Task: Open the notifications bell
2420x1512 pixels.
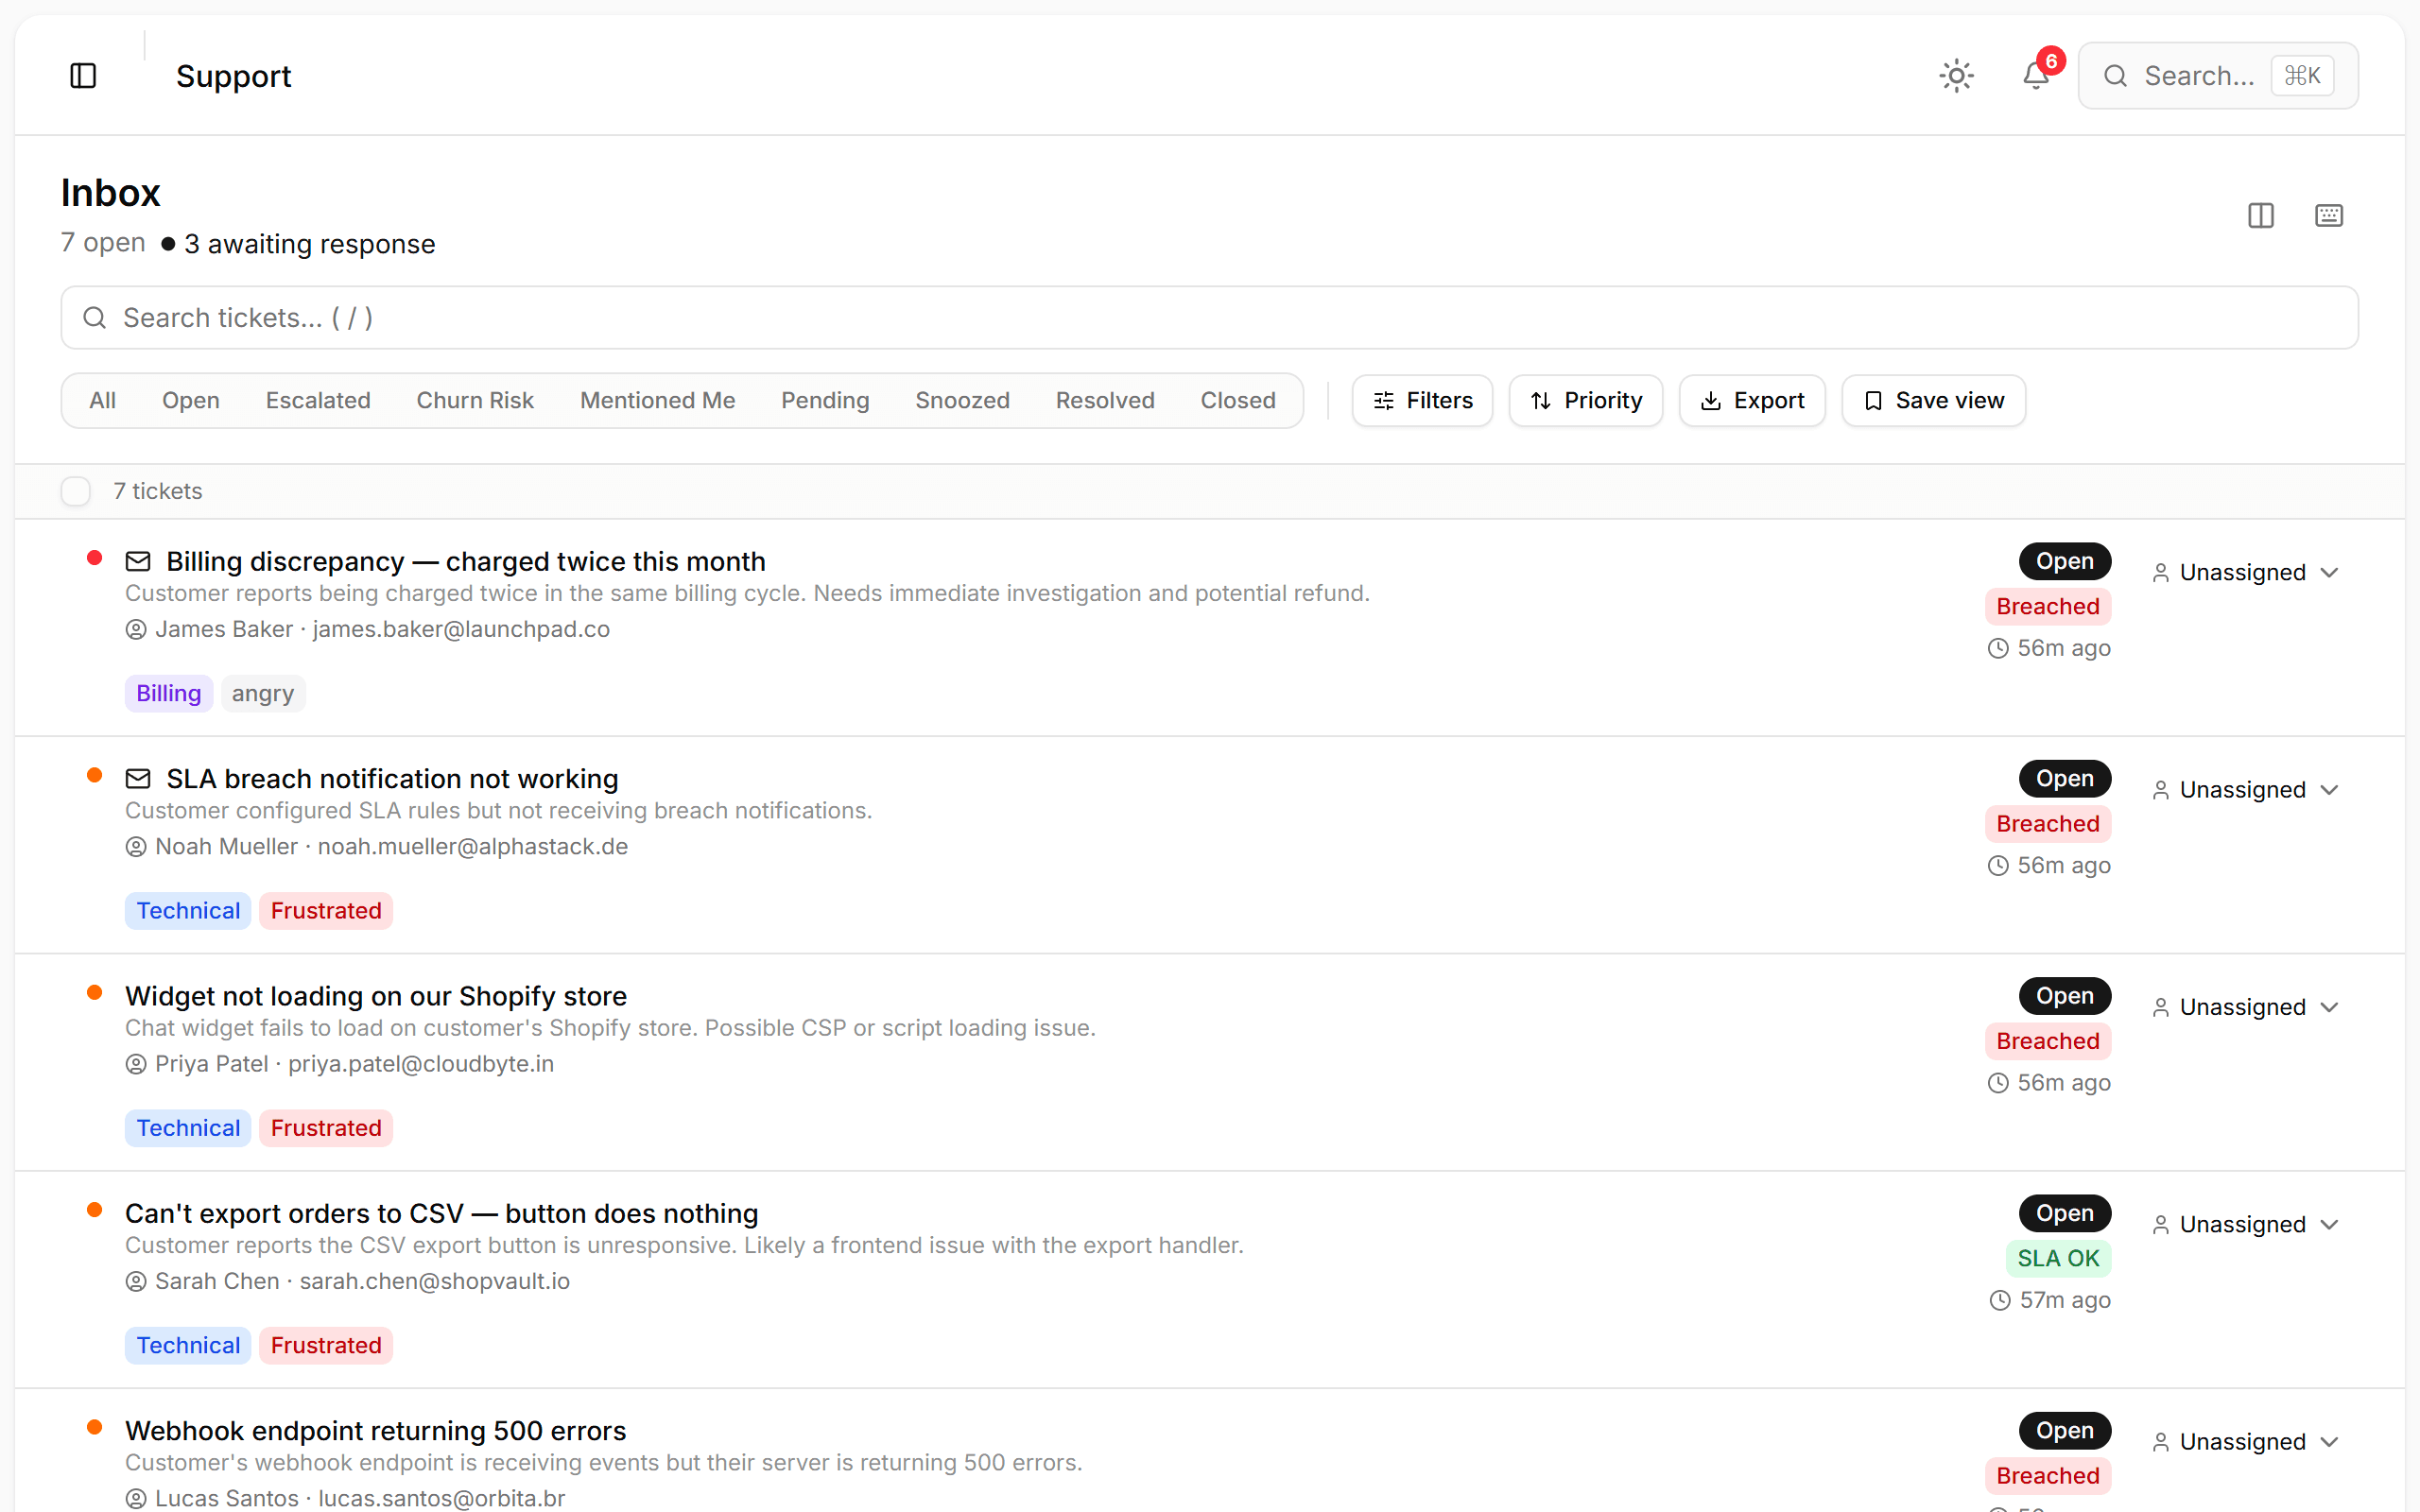Action: 2035,75
